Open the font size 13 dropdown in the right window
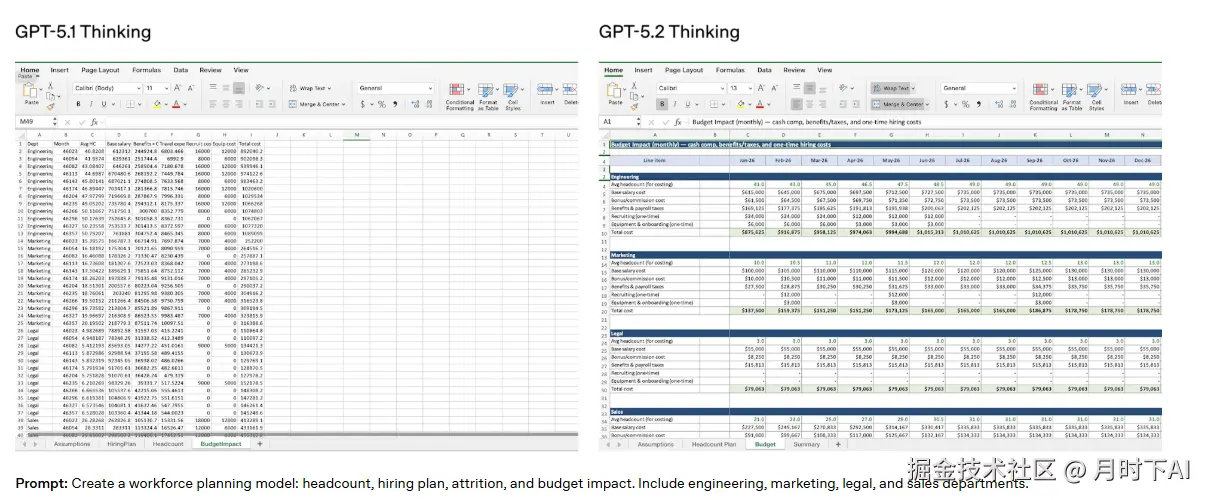Screen dimensions: 1208x500 [750, 88]
